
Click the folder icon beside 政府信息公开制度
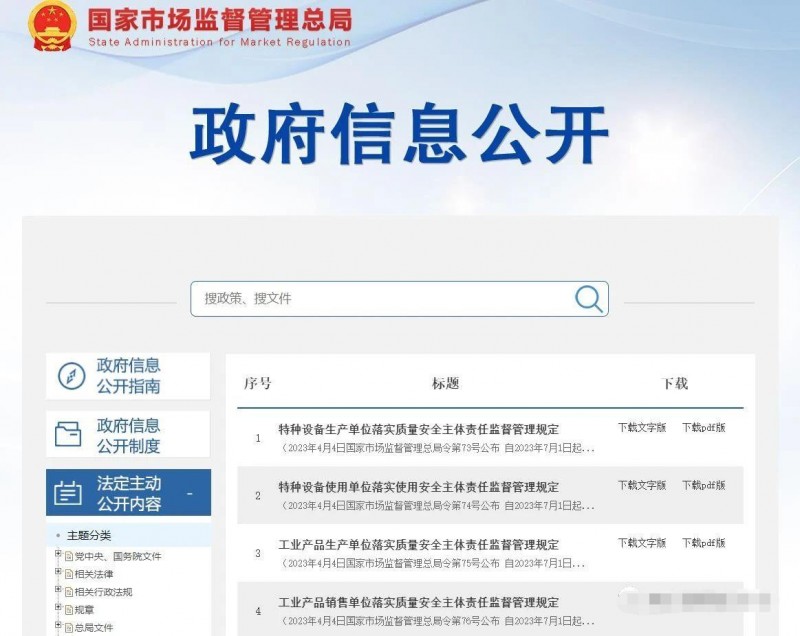click(x=69, y=434)
